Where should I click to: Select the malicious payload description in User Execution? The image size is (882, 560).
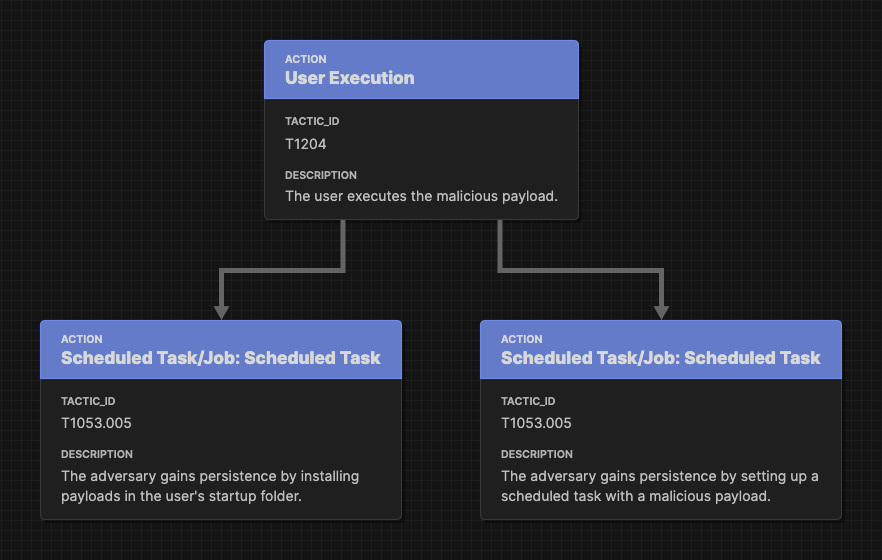pos(421,196)
